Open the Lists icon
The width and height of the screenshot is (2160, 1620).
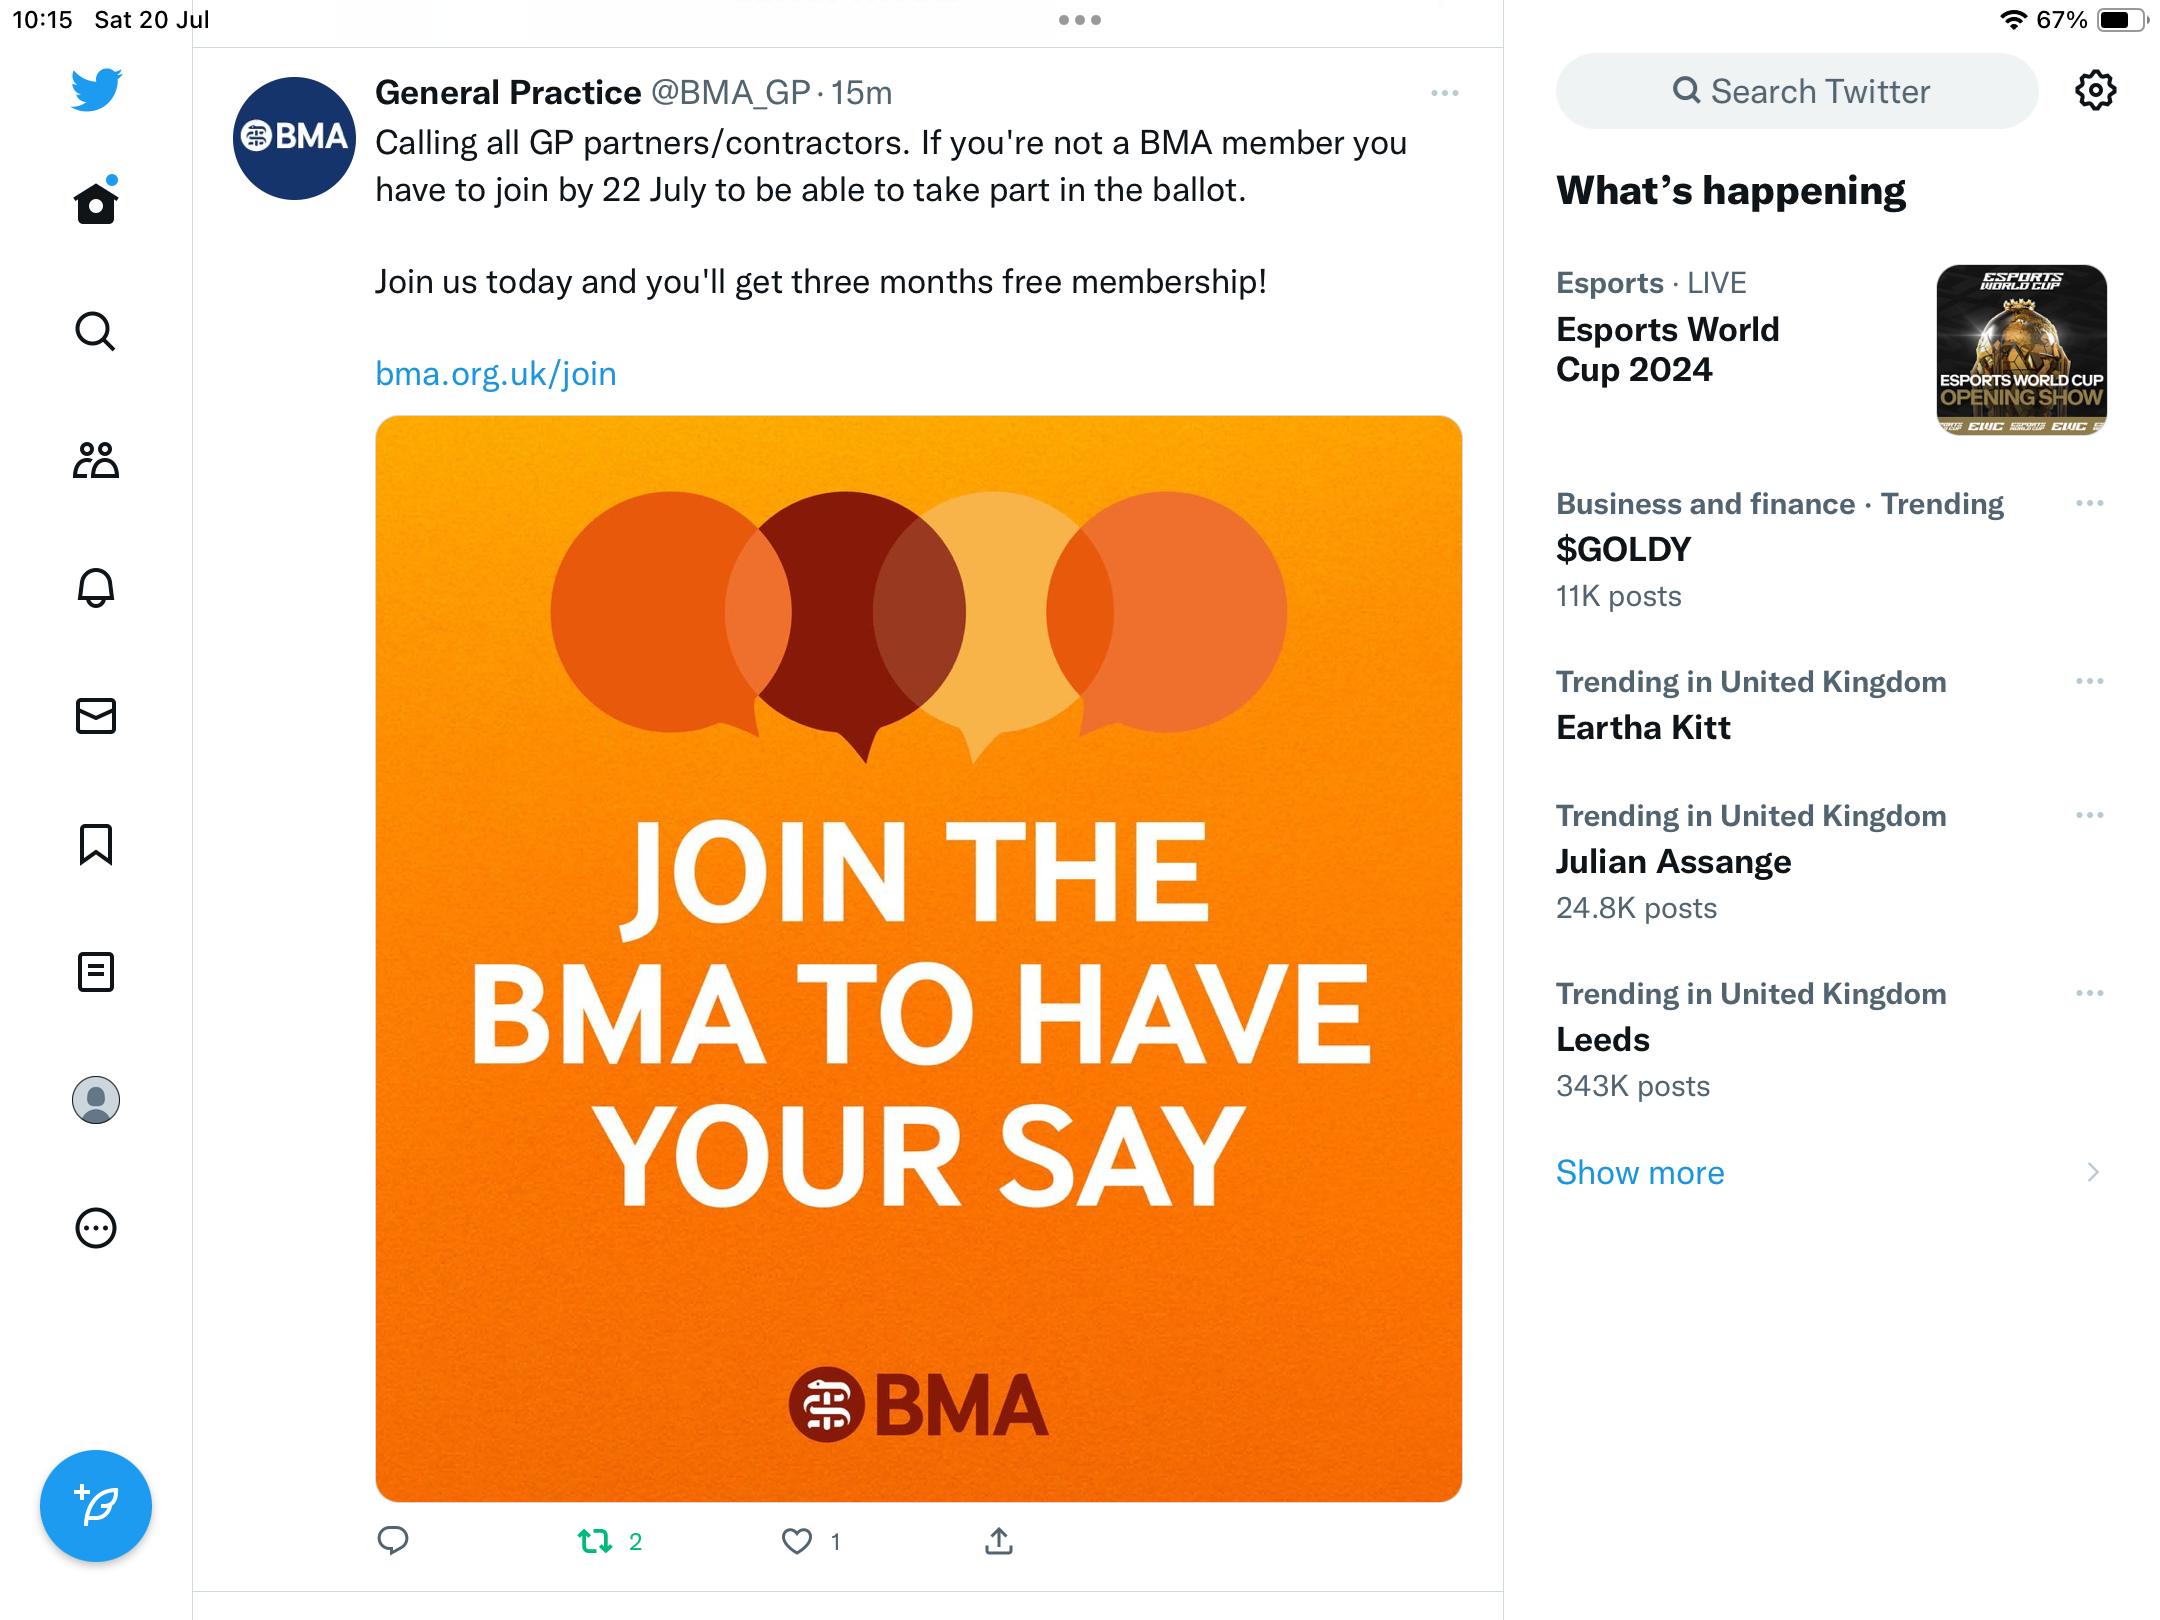pos(96,972)
